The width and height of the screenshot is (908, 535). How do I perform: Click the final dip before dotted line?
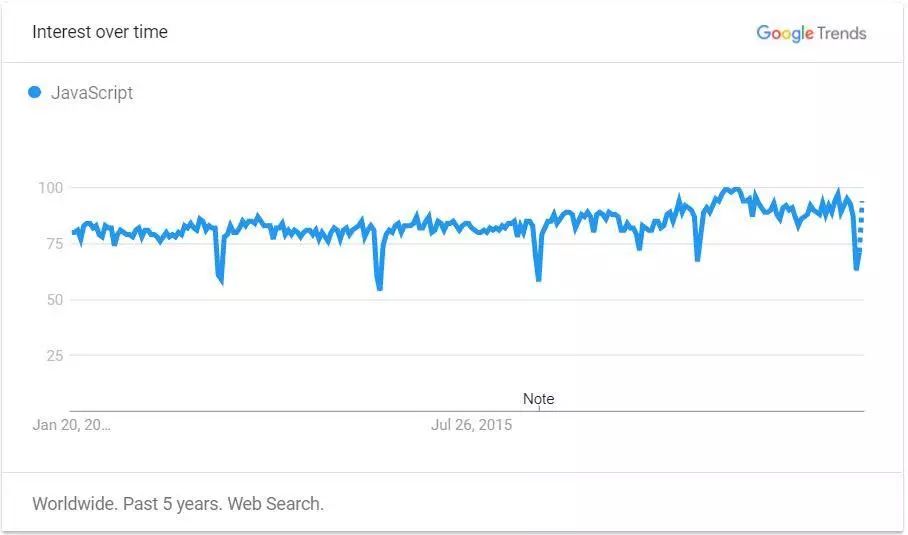[x=856, y=267]
